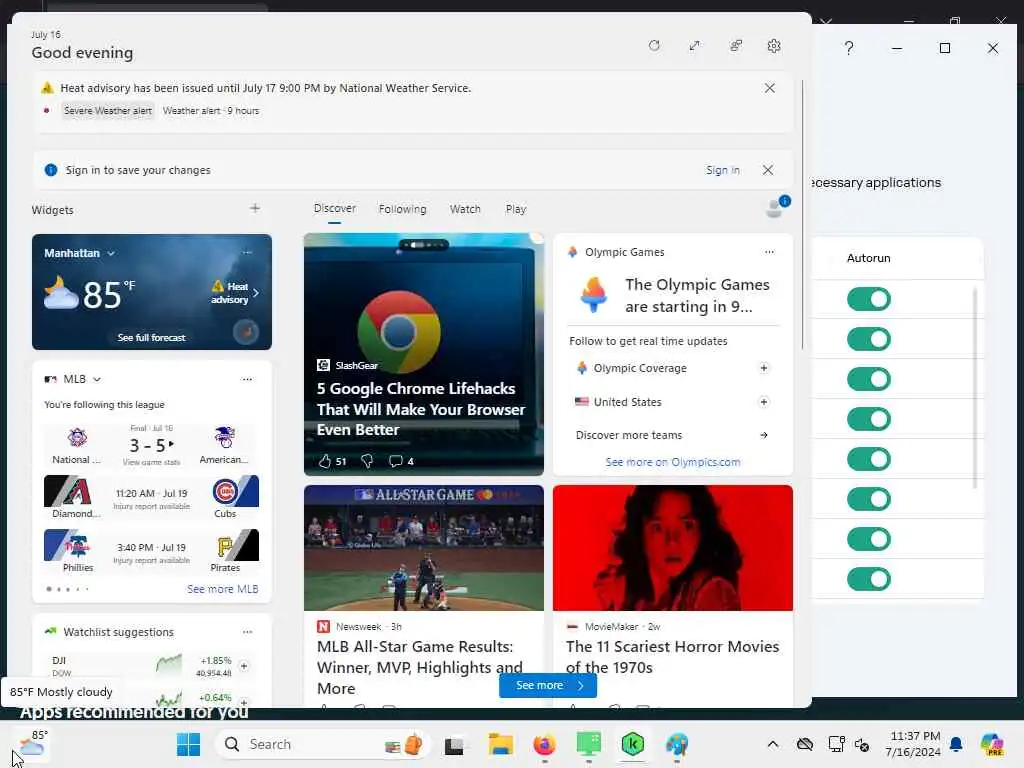The height and width of the screenshot is (768, 1024).
Task: Open the MLB All-Star Game Results article
Action: (x=419, y=667)
